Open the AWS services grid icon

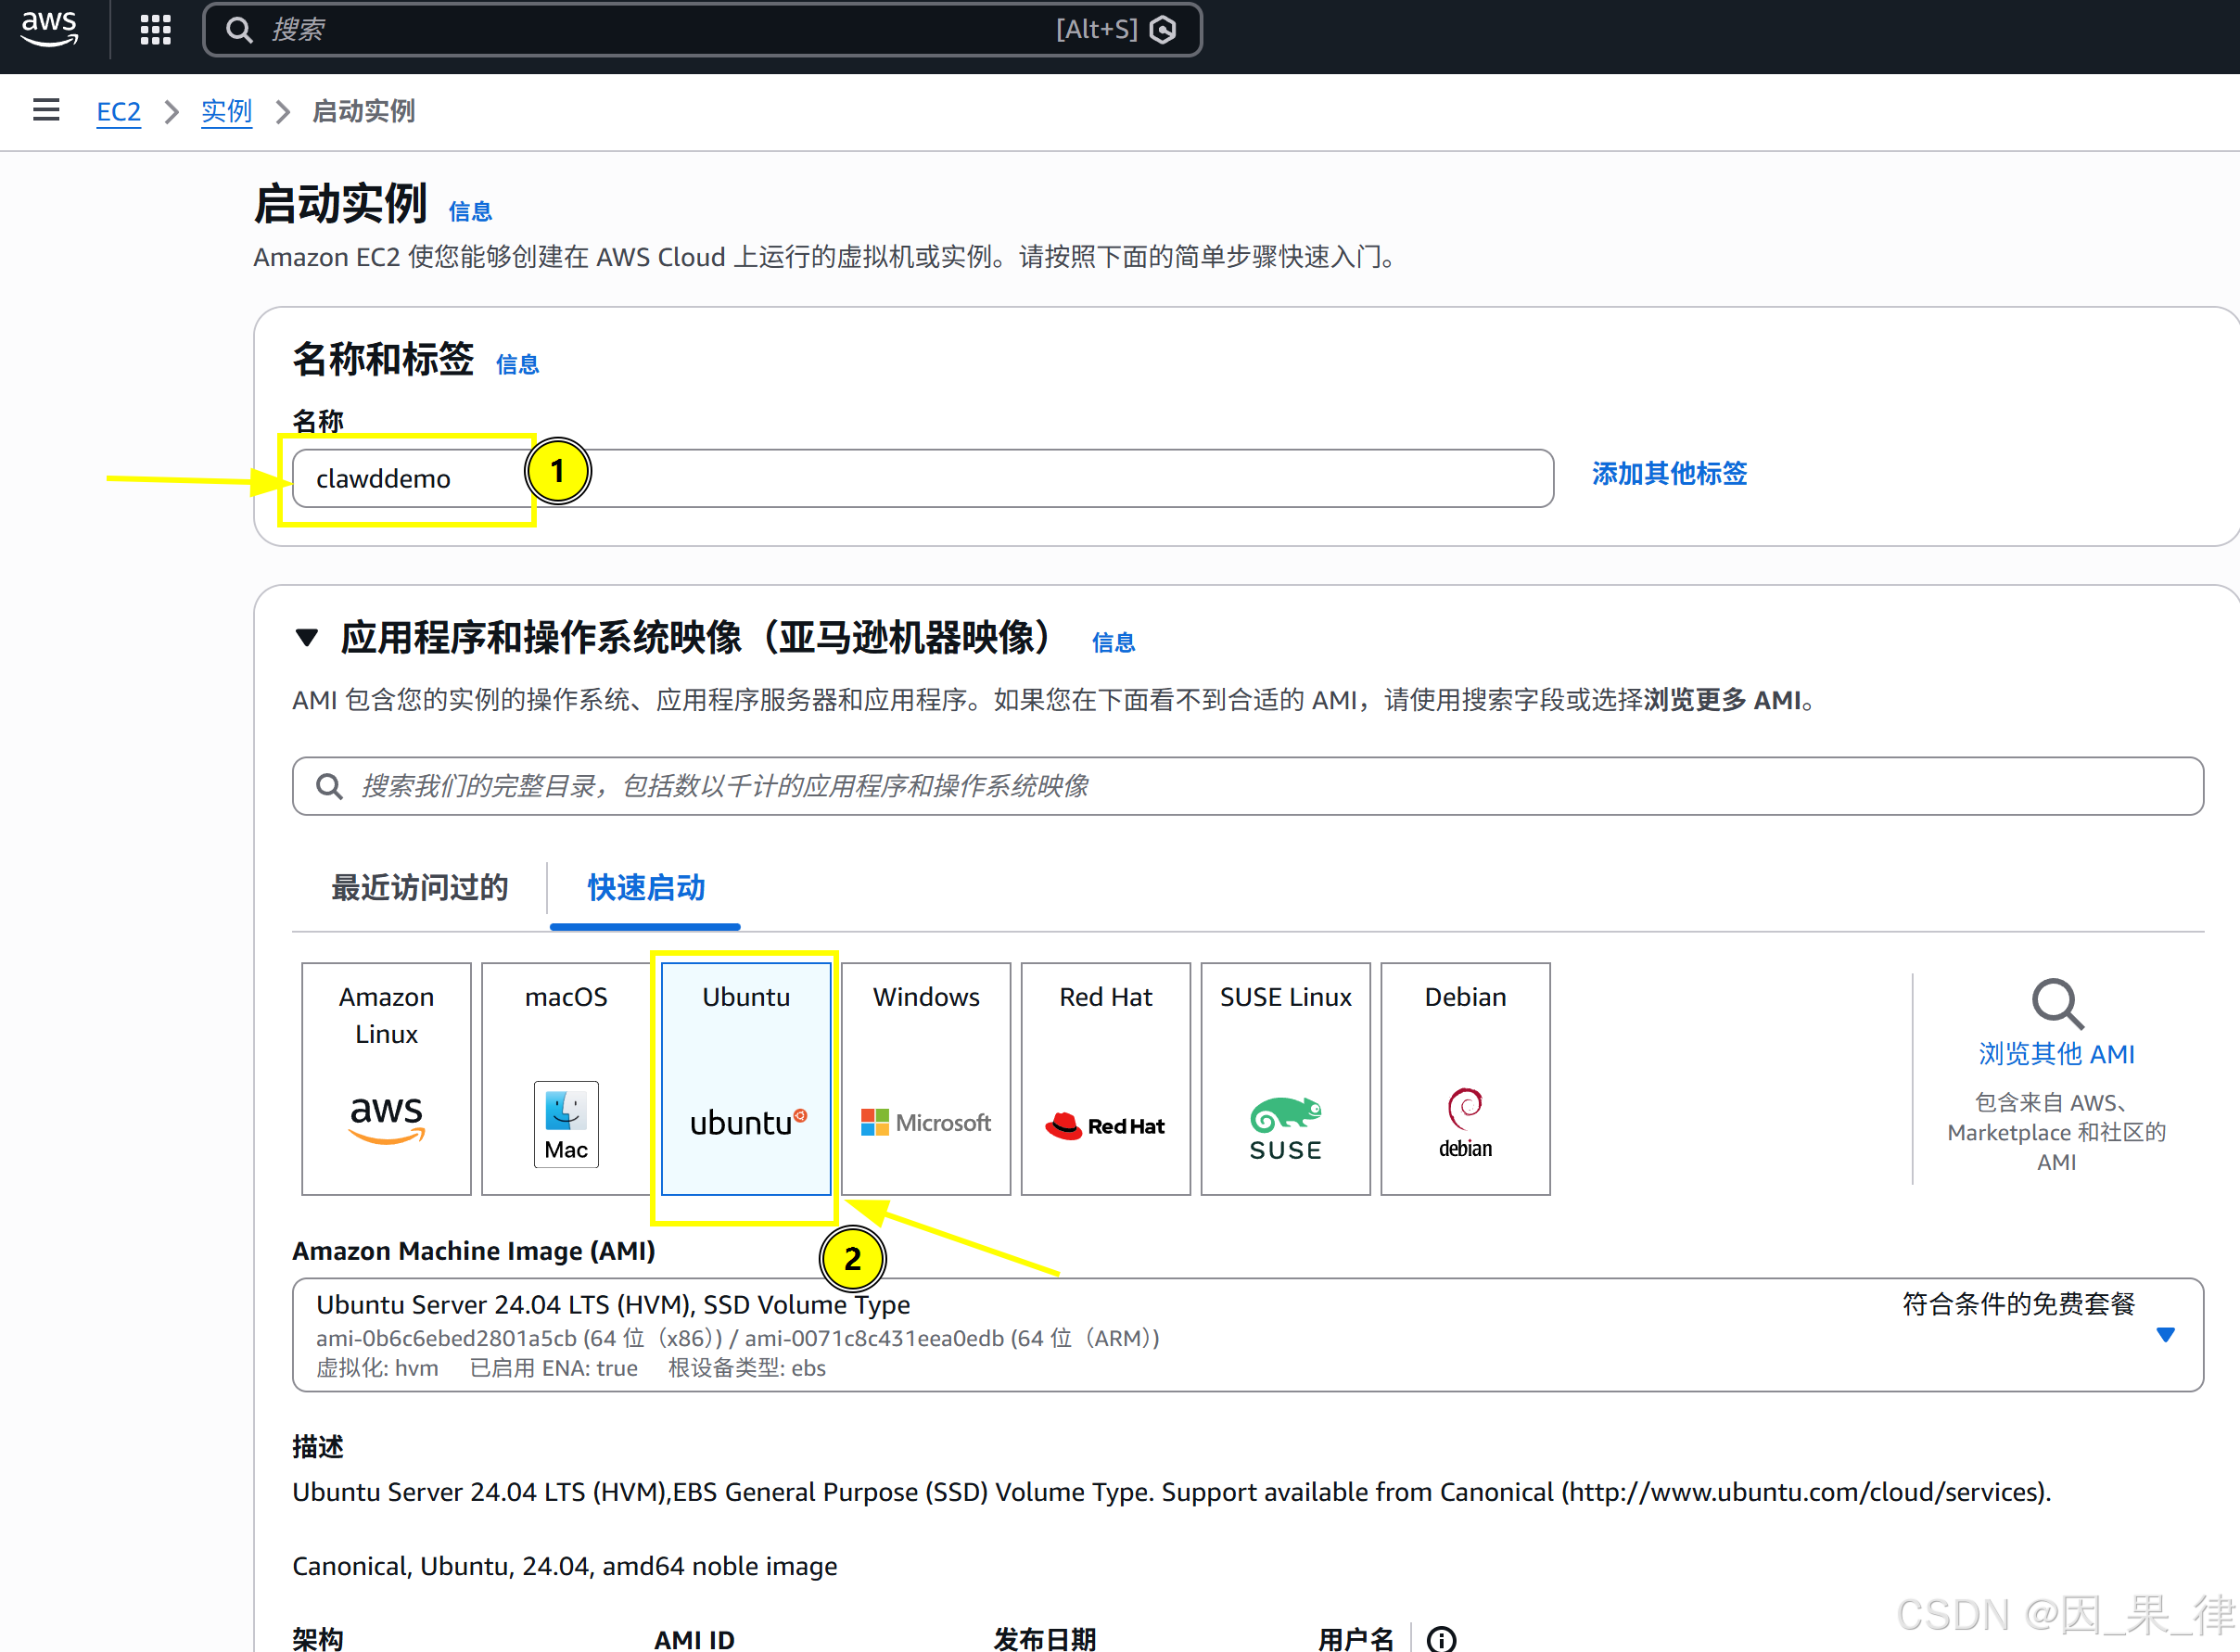tap(155, 29)
